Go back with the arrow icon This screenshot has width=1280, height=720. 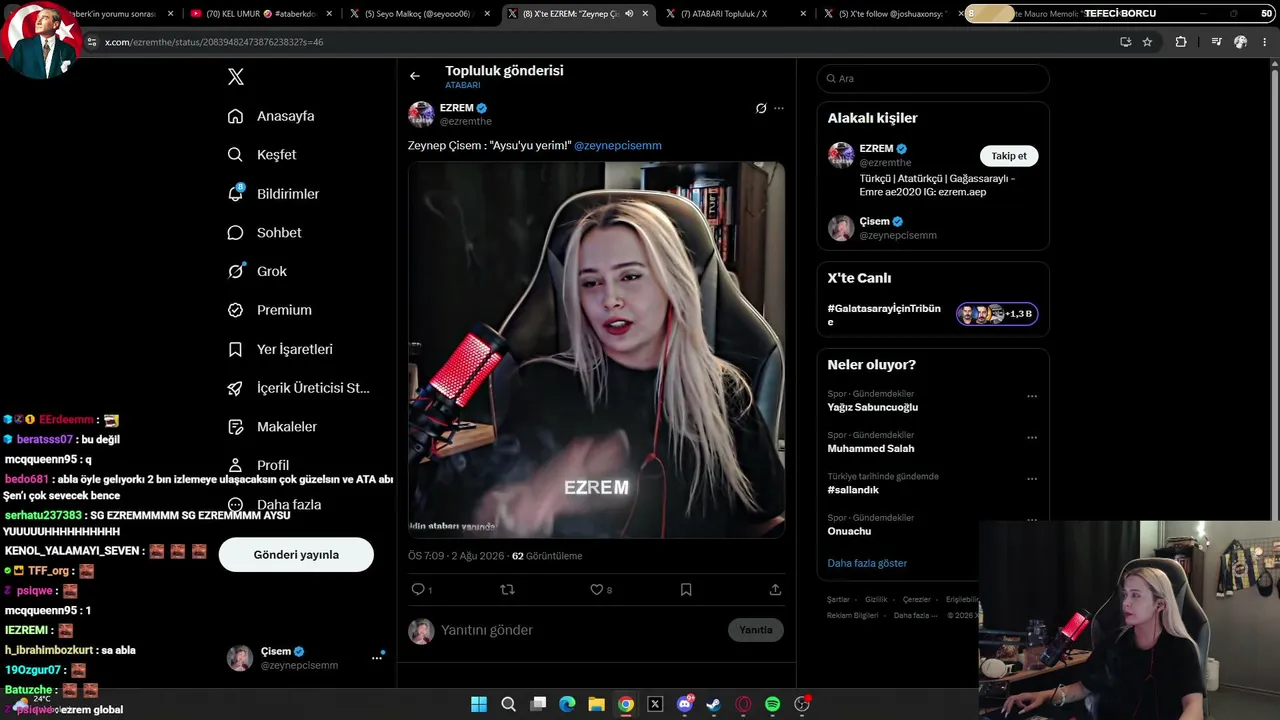[x=415, y=76]
